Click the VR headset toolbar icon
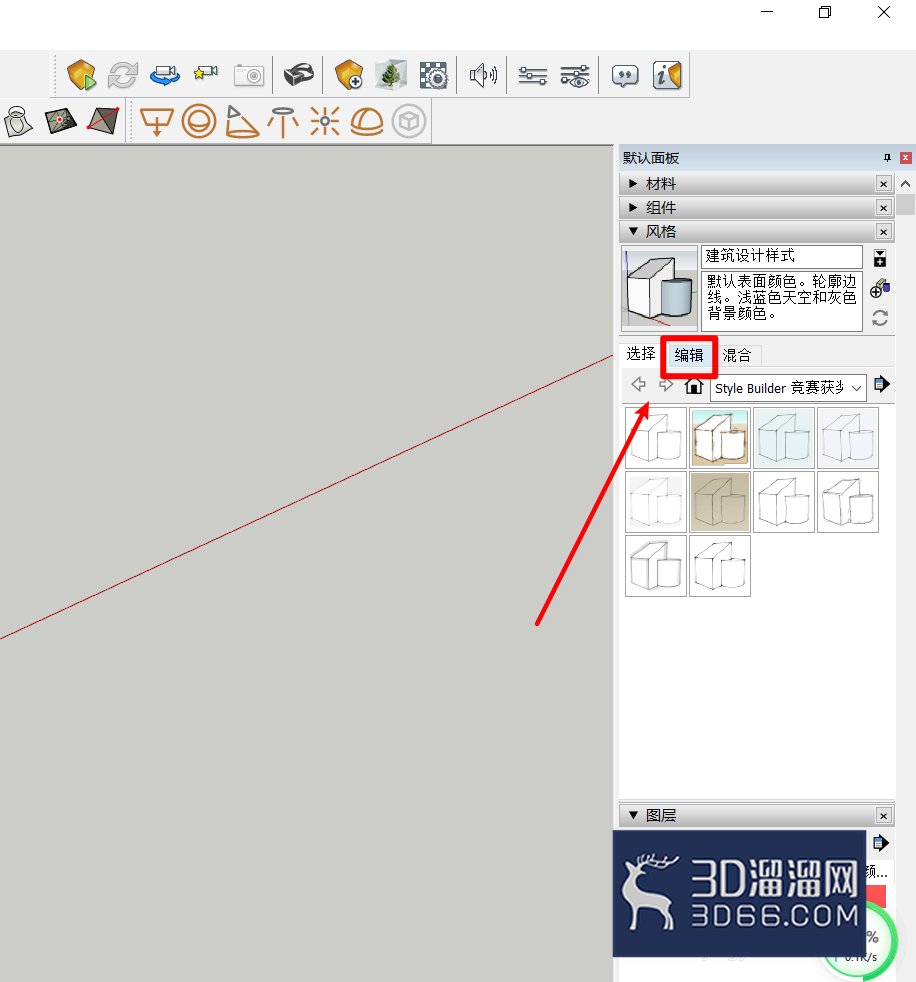The image size is (916, 982). click(x=298, y=75)
